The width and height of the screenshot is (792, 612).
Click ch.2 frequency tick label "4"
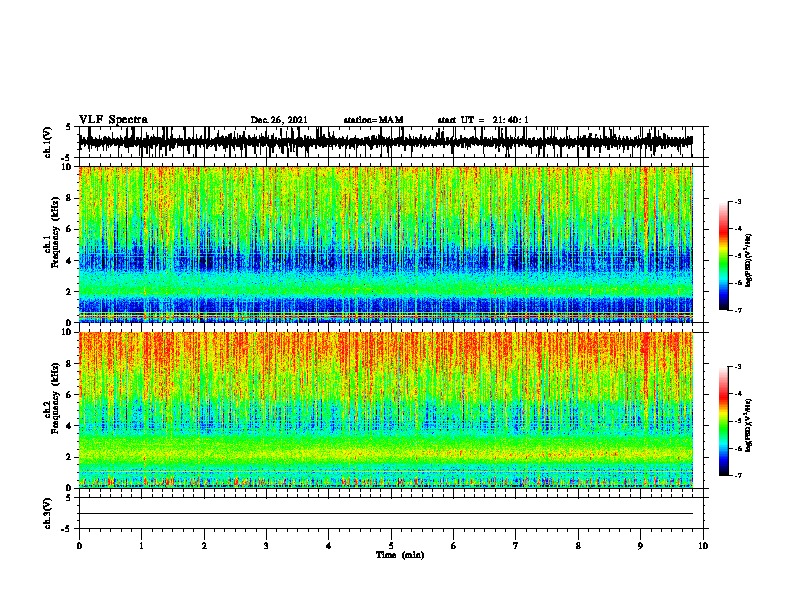point(70,426)
